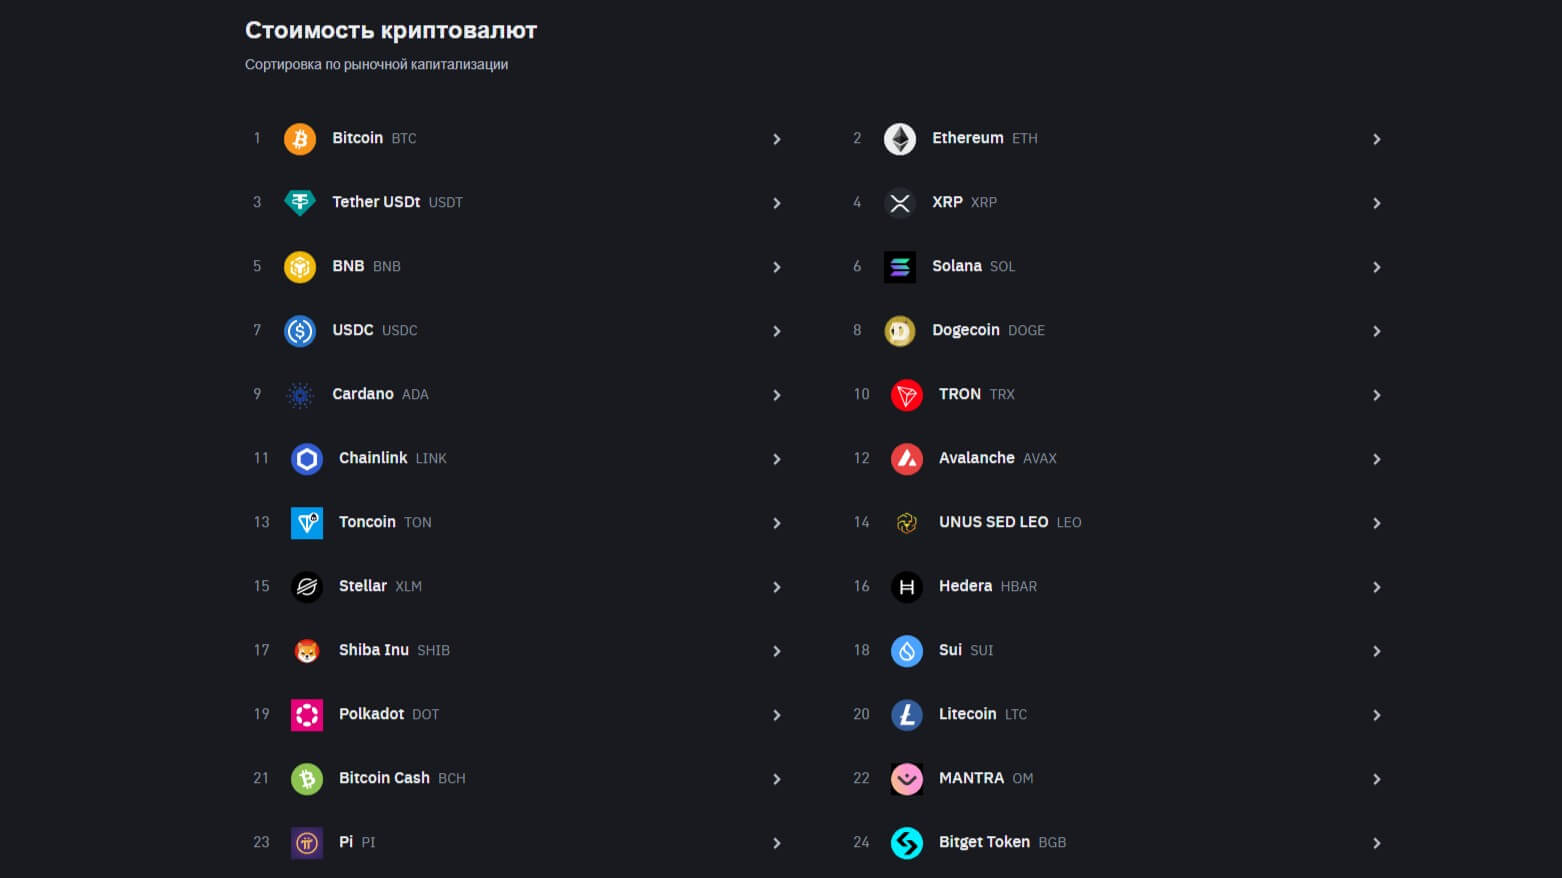Go to the Stellar XLM page
This screenshot has width=1562, height=878.
(x=363, y=586)
